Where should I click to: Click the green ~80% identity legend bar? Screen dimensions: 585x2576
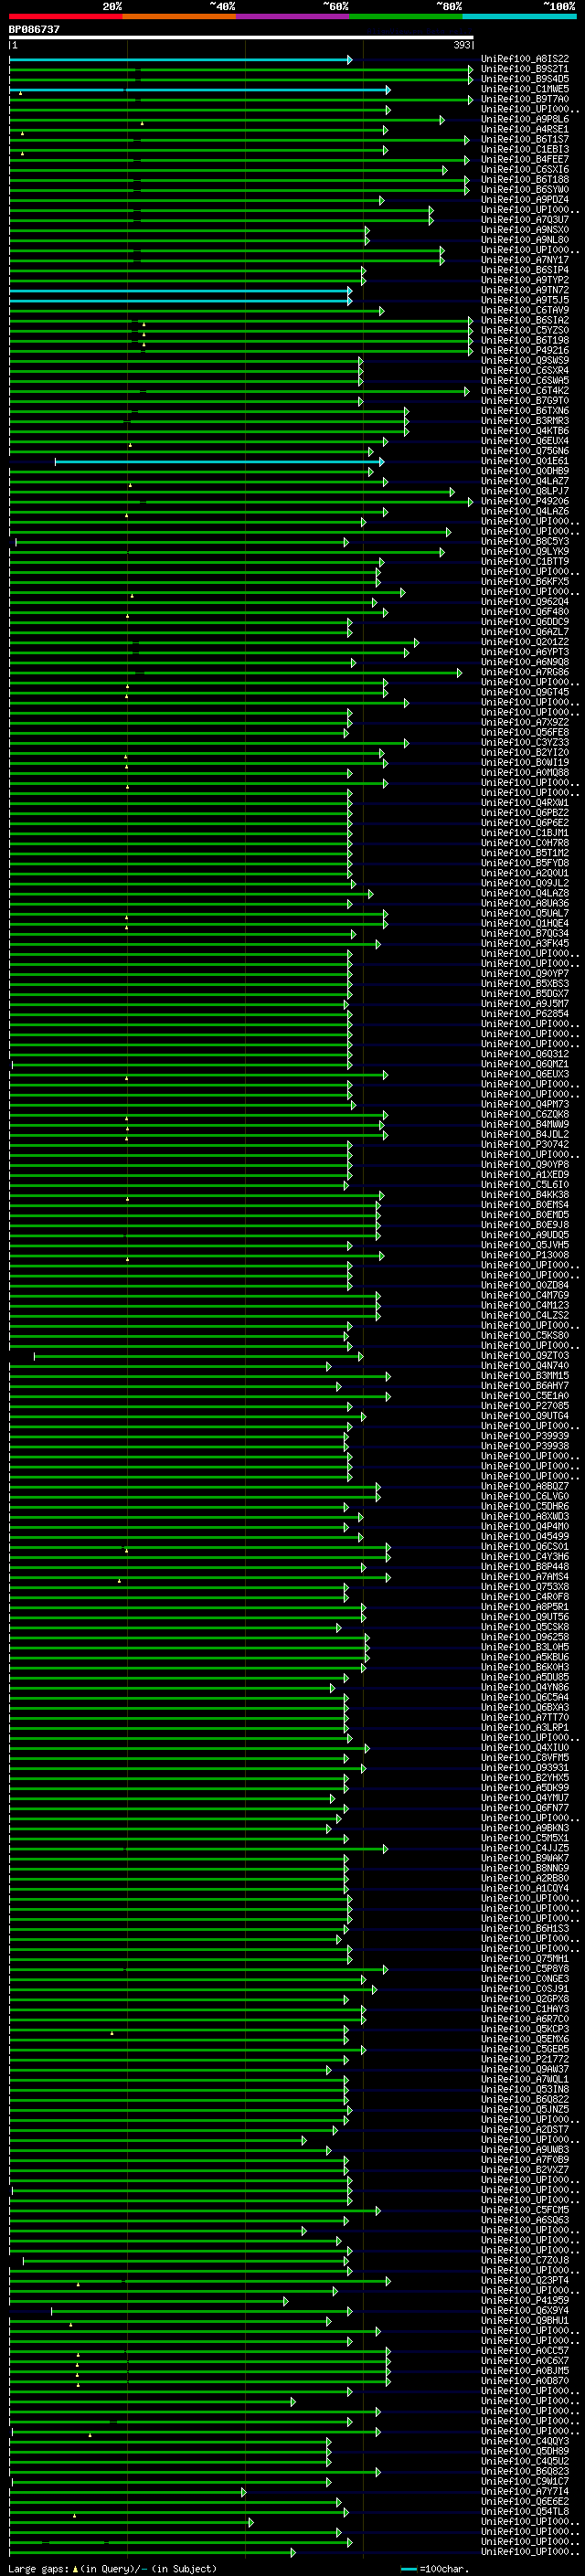pyautogui.click(x=406, y=16)
